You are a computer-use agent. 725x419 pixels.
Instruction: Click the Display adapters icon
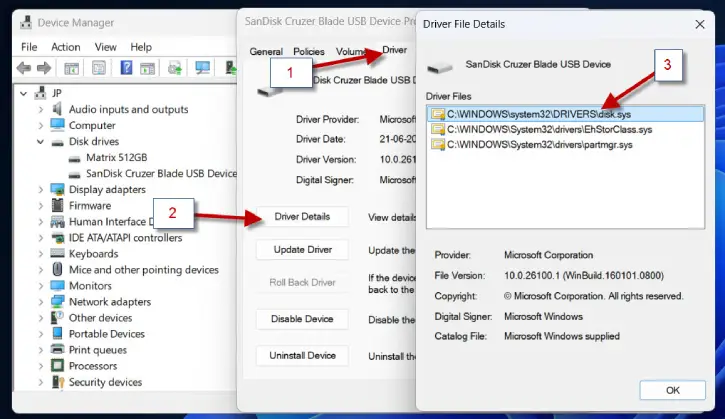(x=57, y=190)
